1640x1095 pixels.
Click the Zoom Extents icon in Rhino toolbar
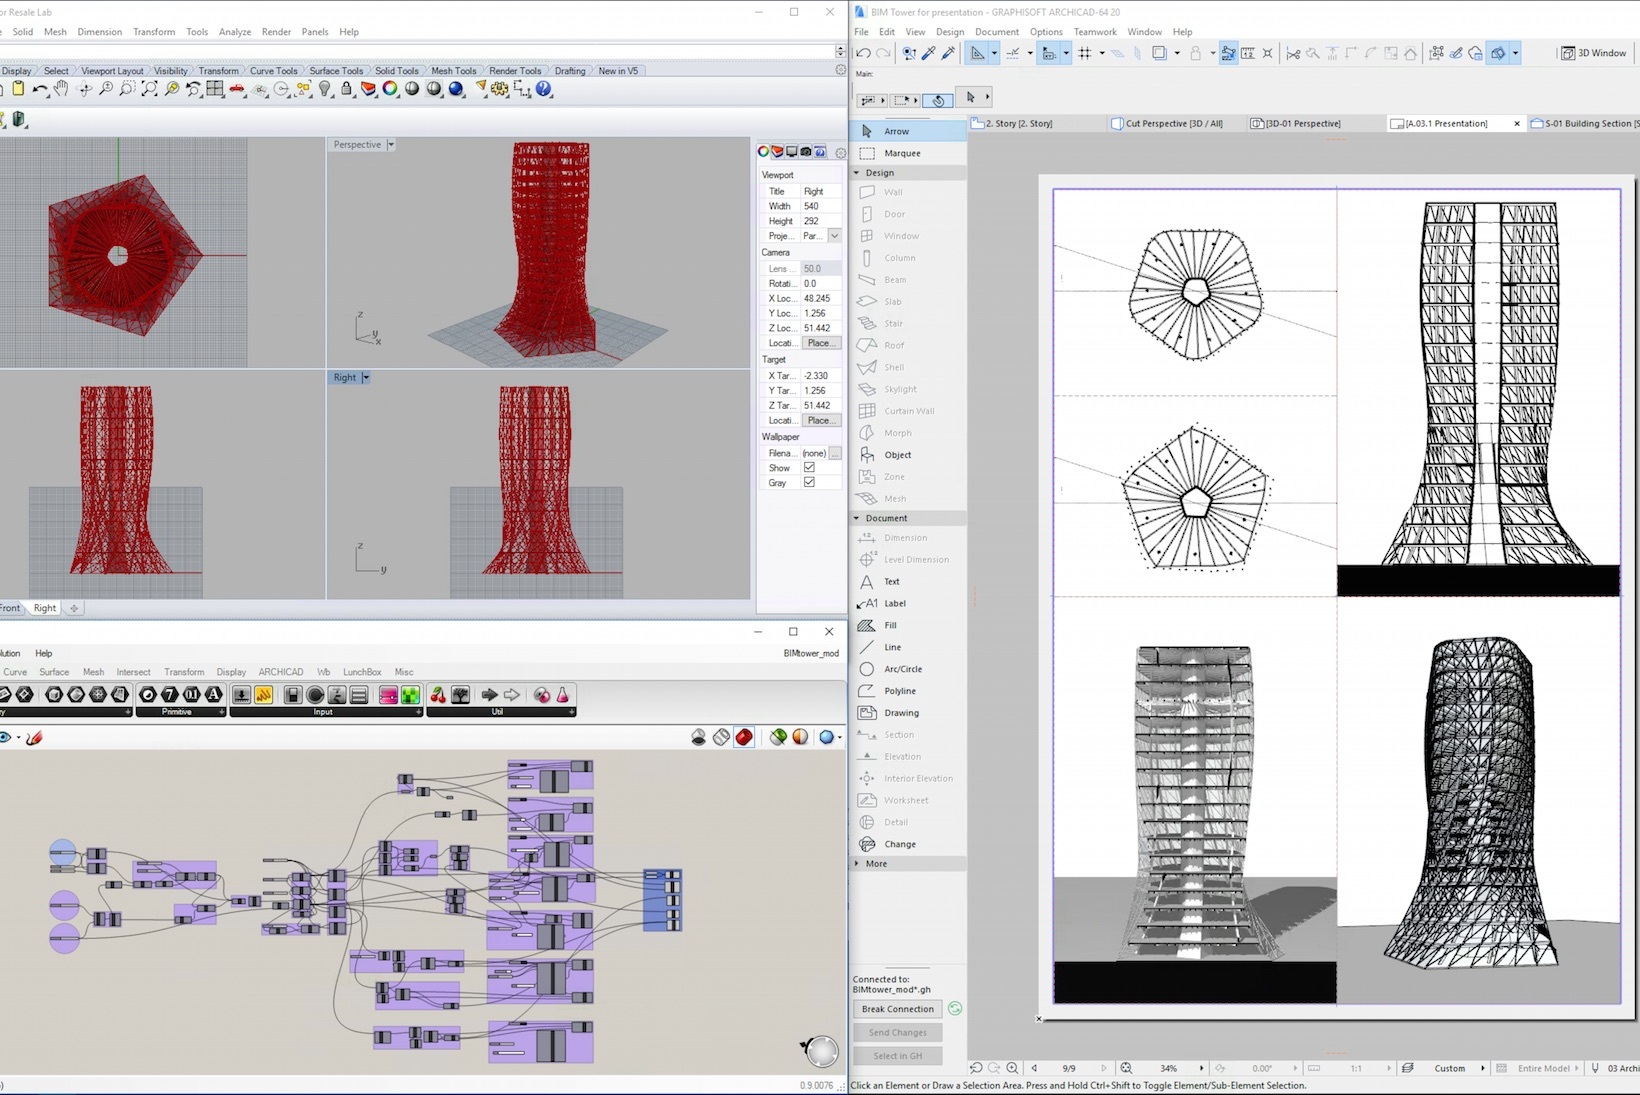point(149,89)
